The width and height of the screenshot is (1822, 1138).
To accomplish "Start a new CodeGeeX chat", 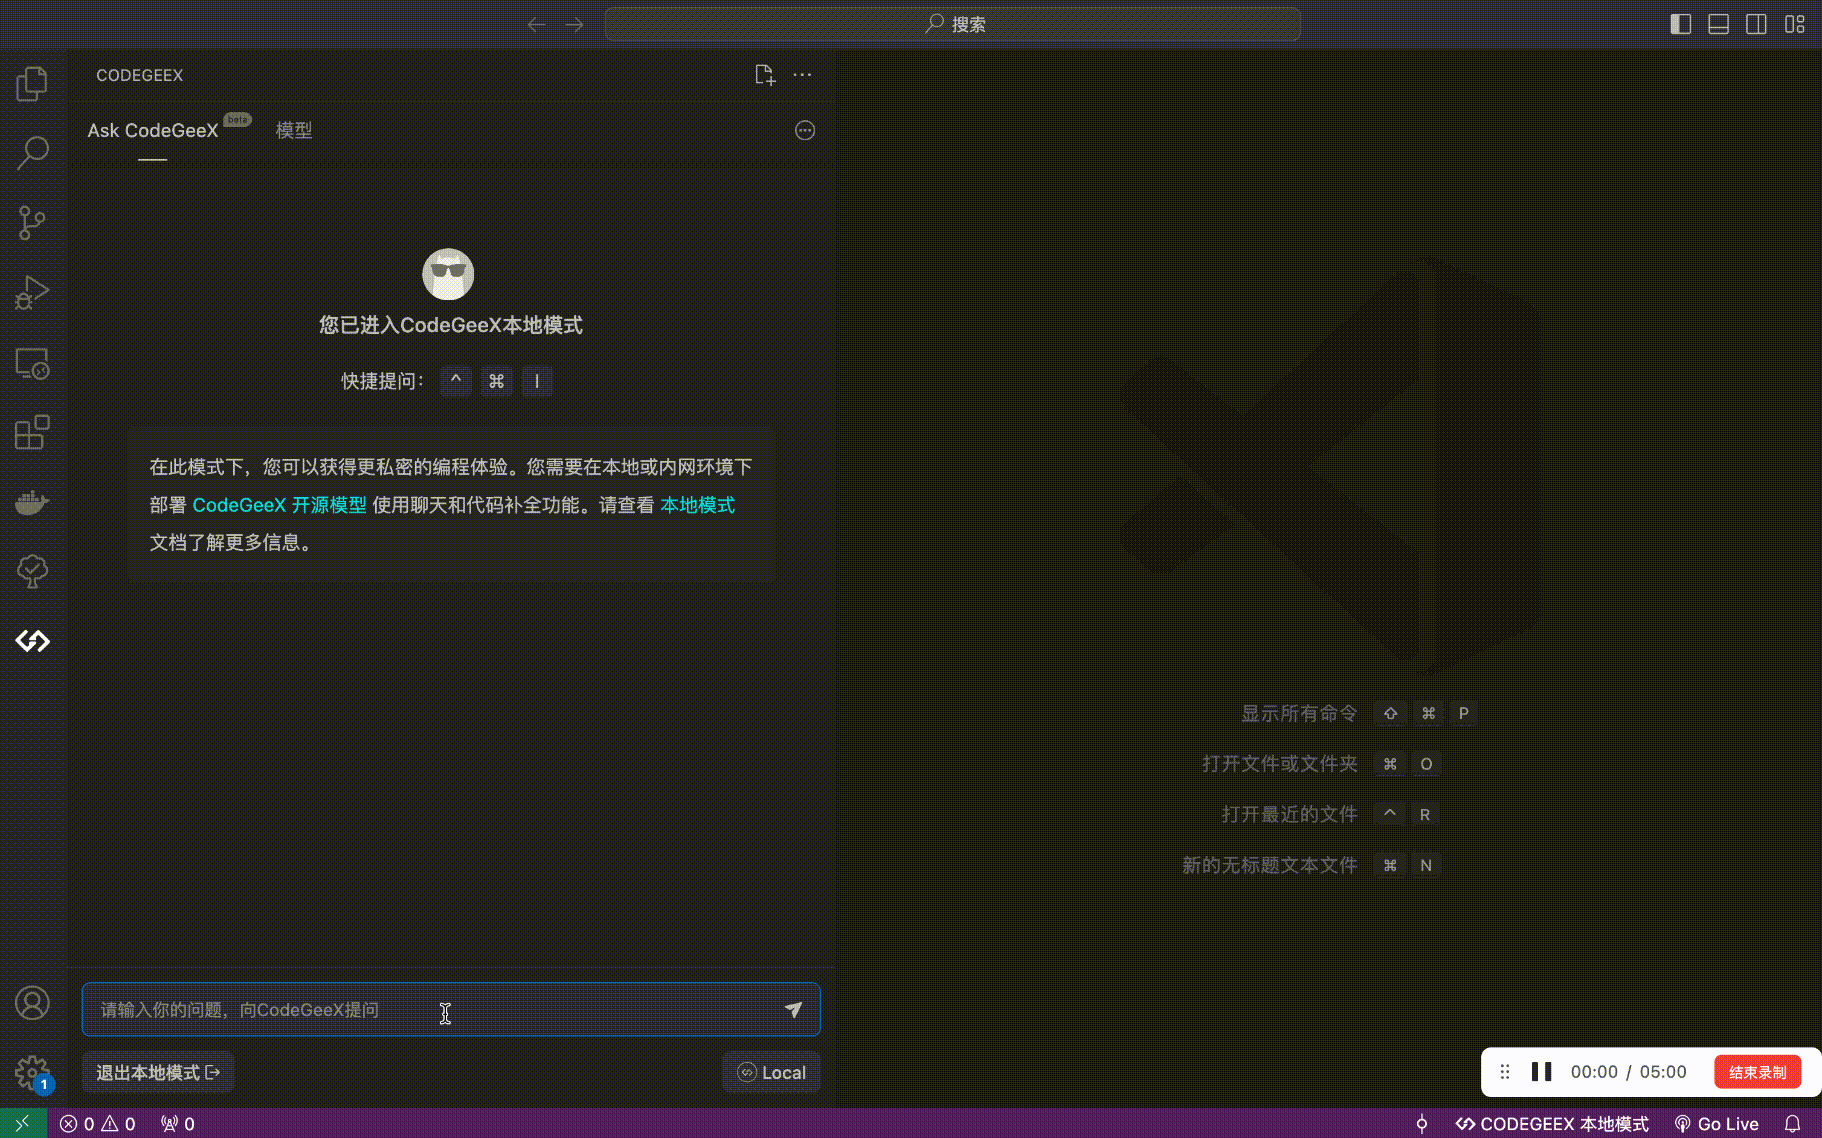I will coord(765,74).
